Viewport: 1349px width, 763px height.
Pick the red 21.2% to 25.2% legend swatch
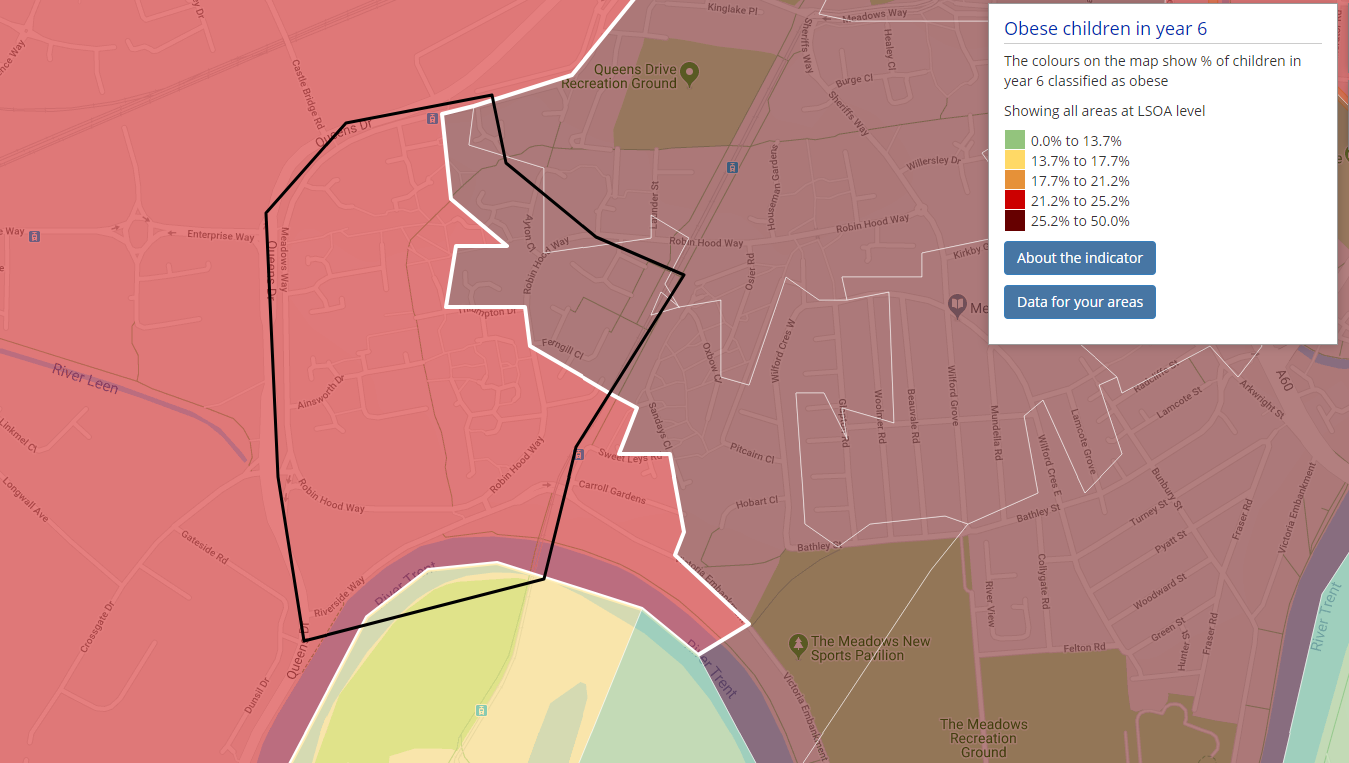click(x=1014, y=201)
